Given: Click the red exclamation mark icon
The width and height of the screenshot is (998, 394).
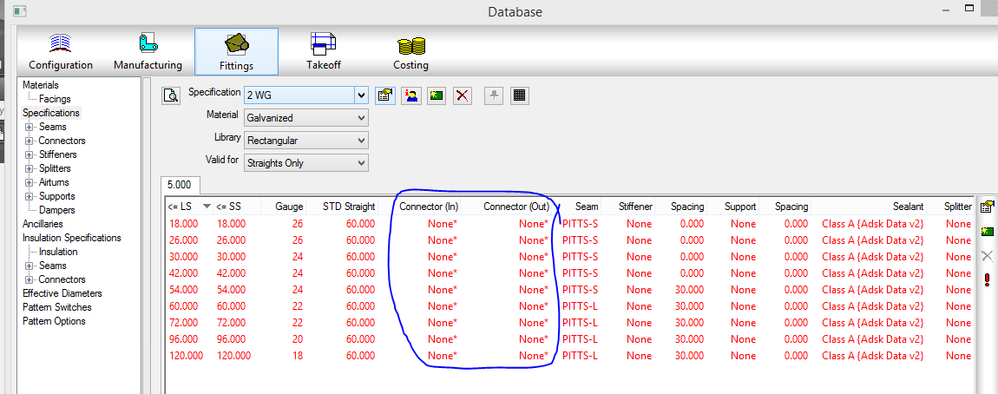Looking at the screenshot, I should click(987, 279).
